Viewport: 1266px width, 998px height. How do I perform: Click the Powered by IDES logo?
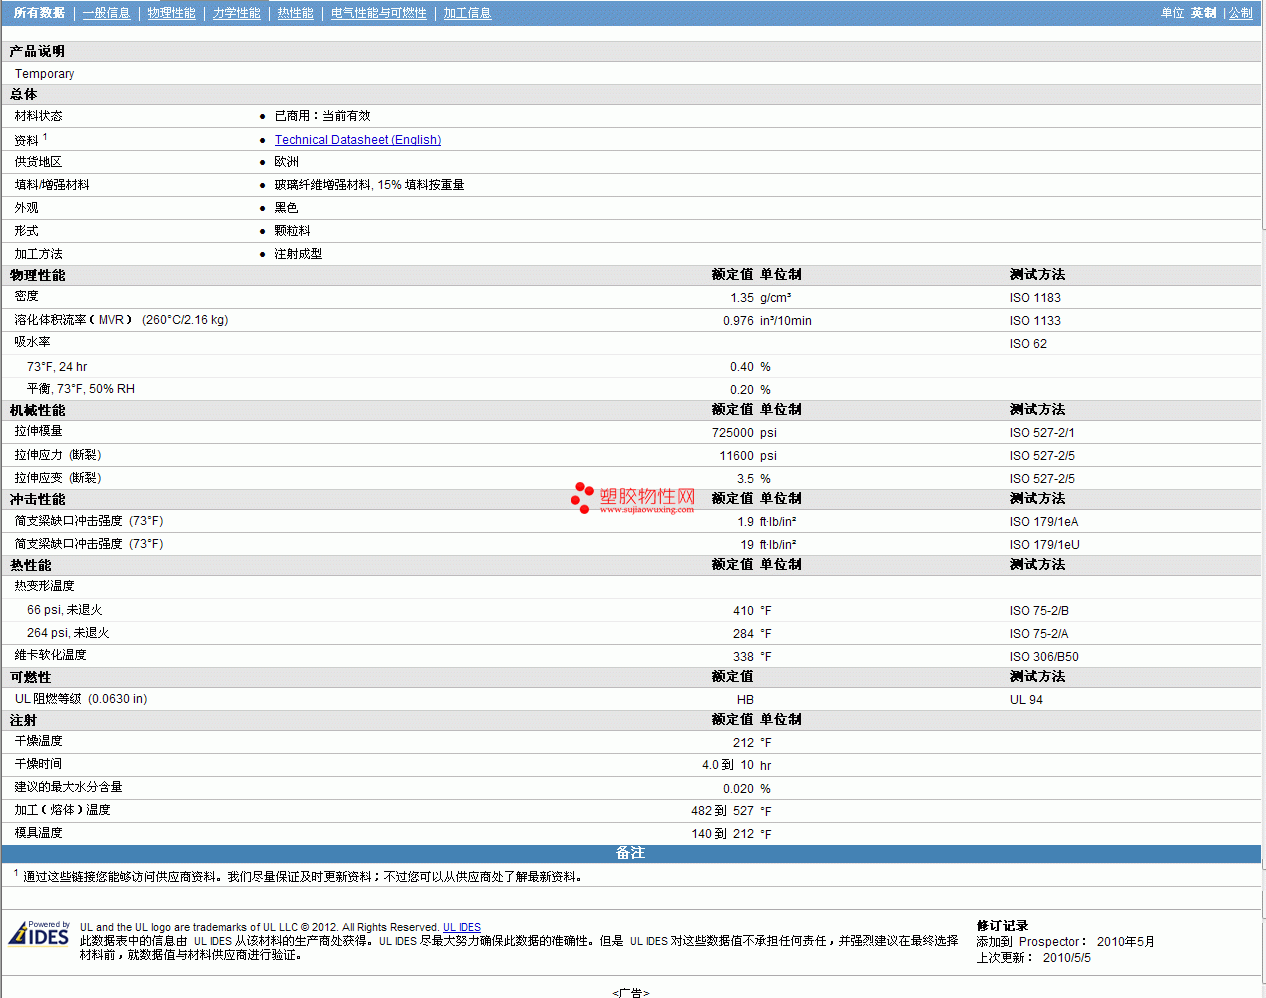39,933
